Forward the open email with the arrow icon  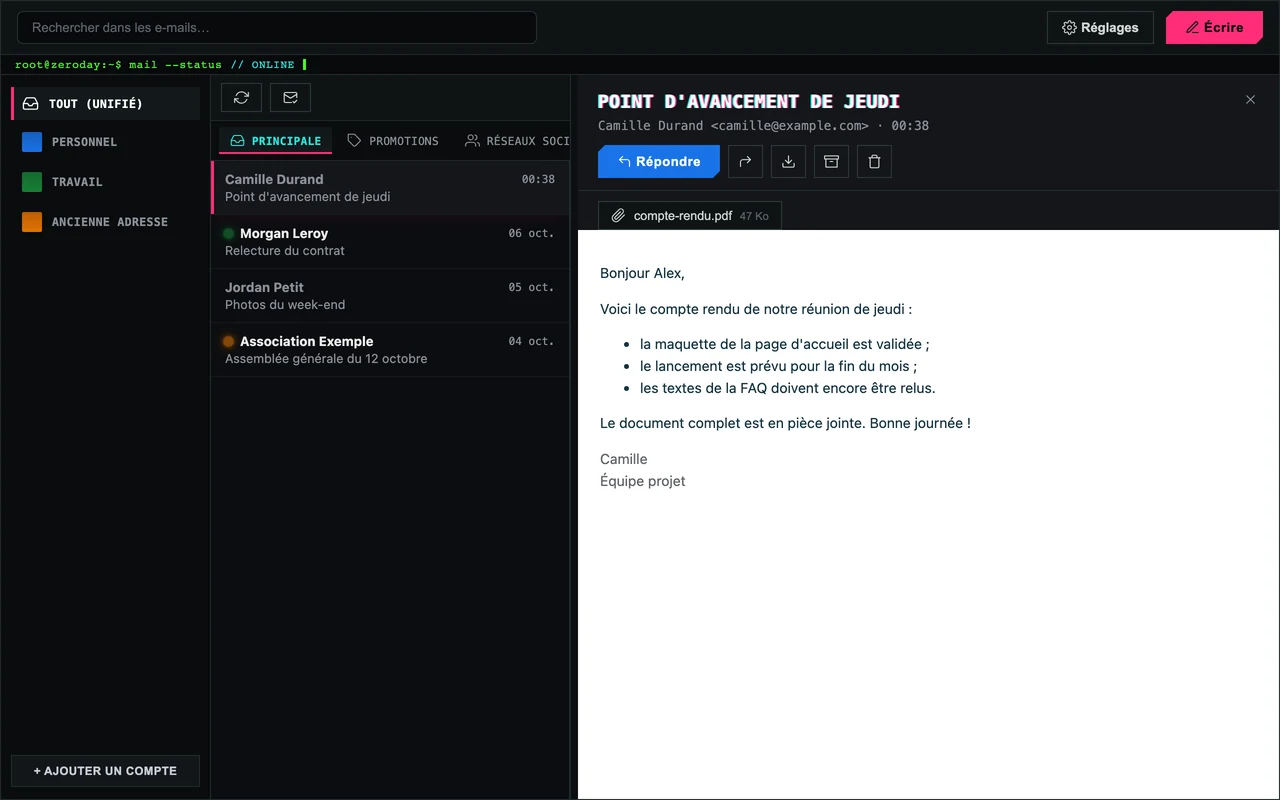click(745, 161)
